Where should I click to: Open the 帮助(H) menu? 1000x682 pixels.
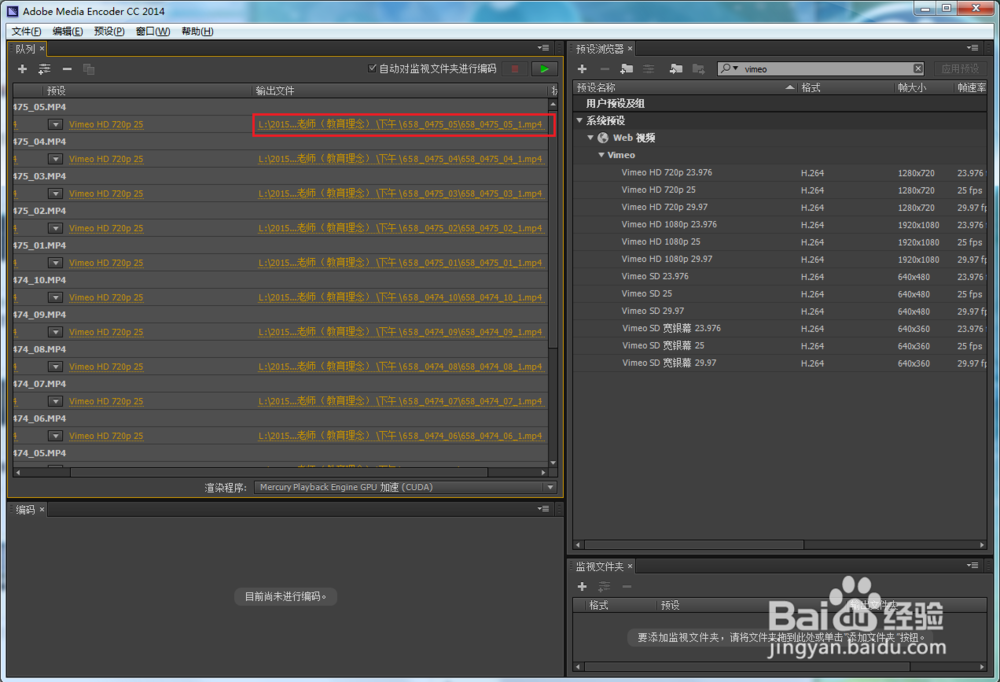point(197,31)
